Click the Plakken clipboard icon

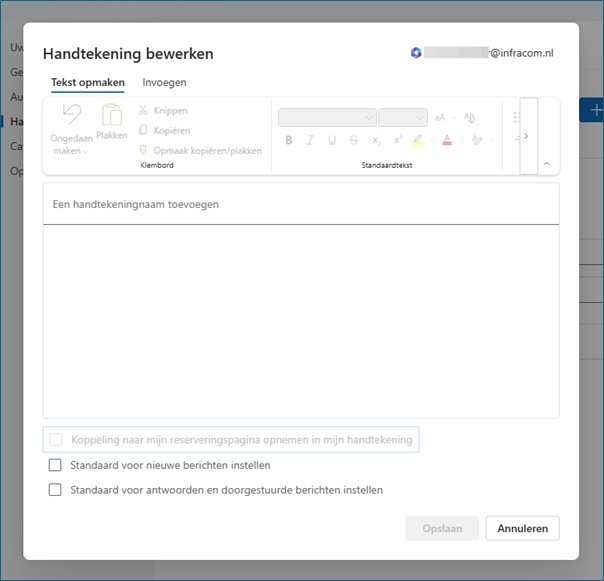coord(111,118)
